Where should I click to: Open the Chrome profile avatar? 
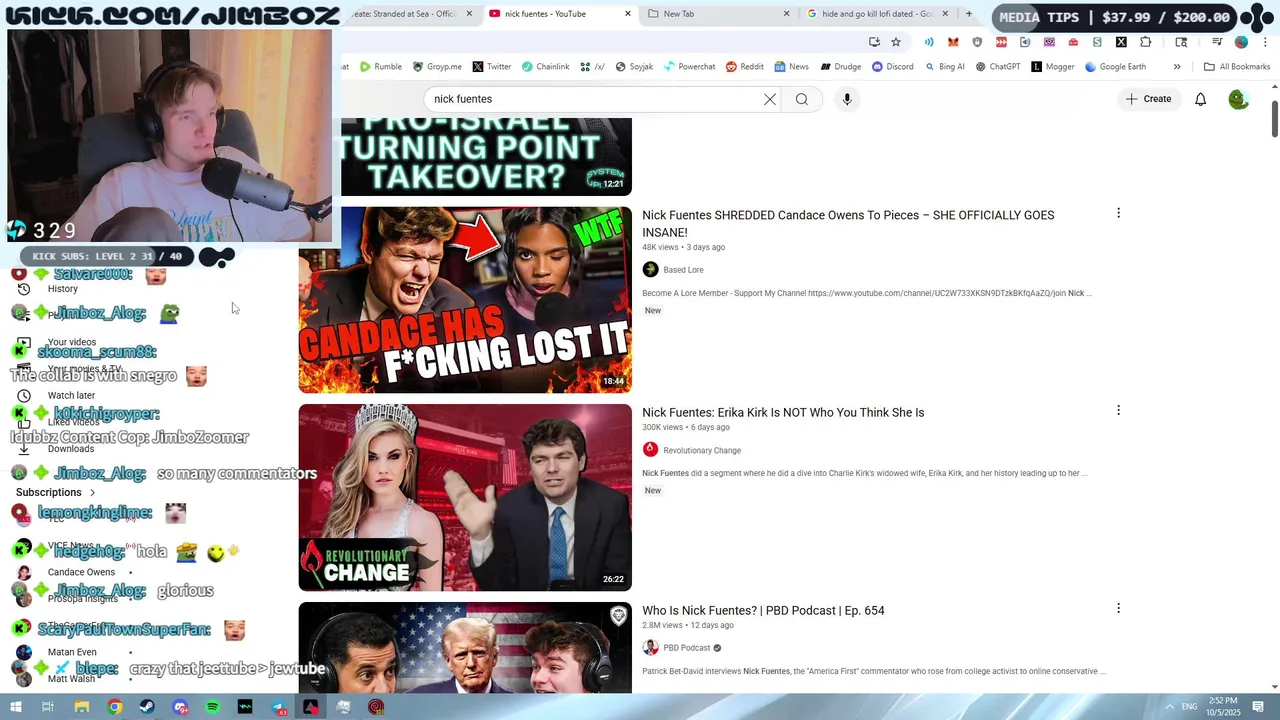click(x=1241, y=42)
